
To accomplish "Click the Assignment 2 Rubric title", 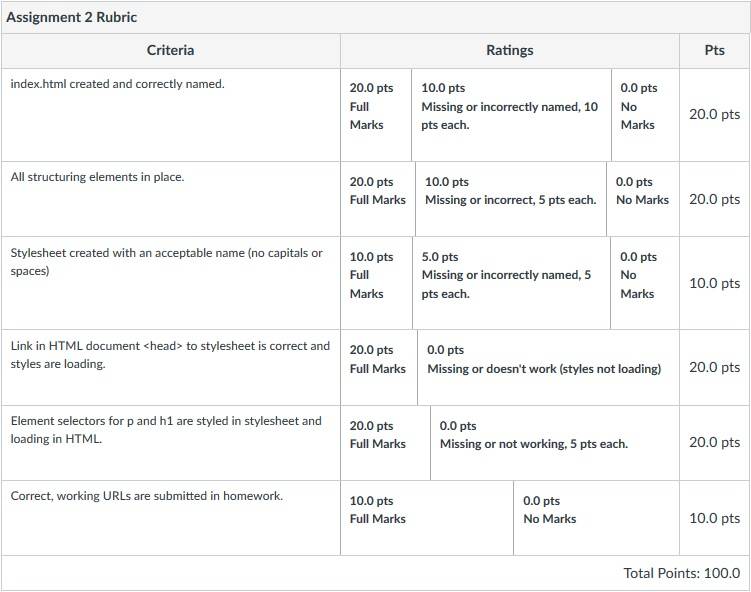I will [72, 17].
